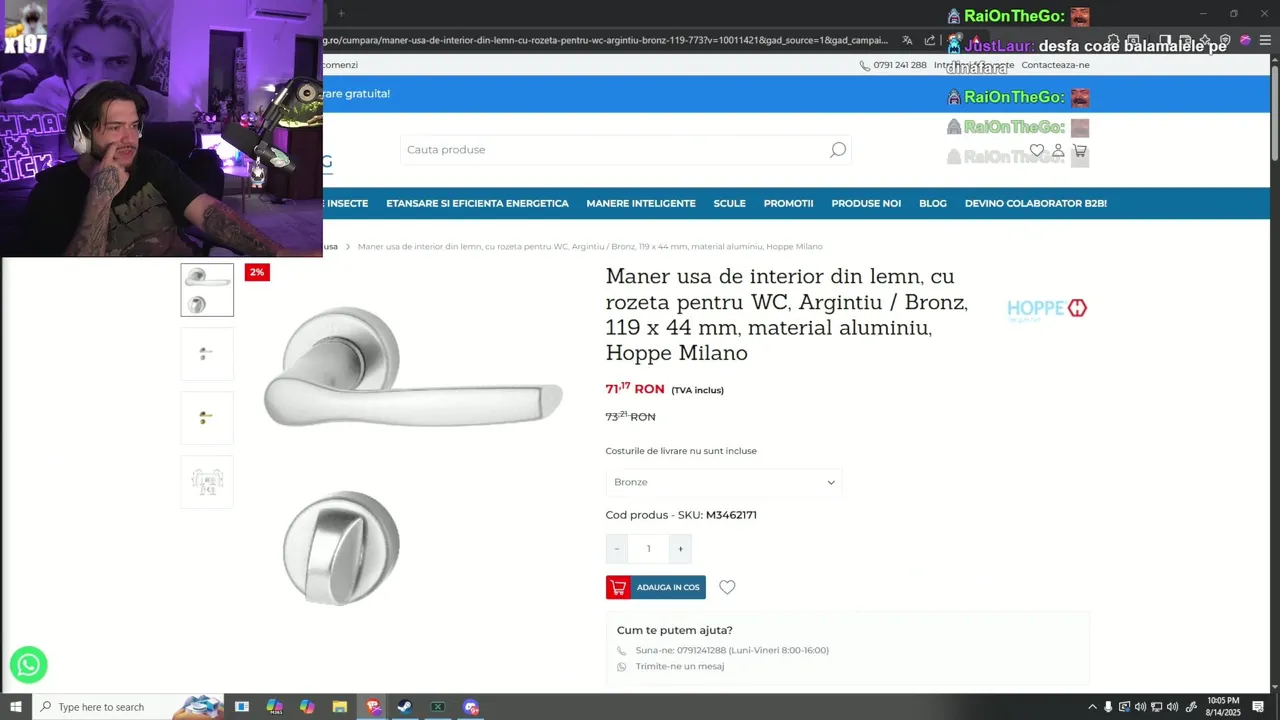Open the wishlist heart in the header
The image size is (1280, 720).
(1037, 151)
